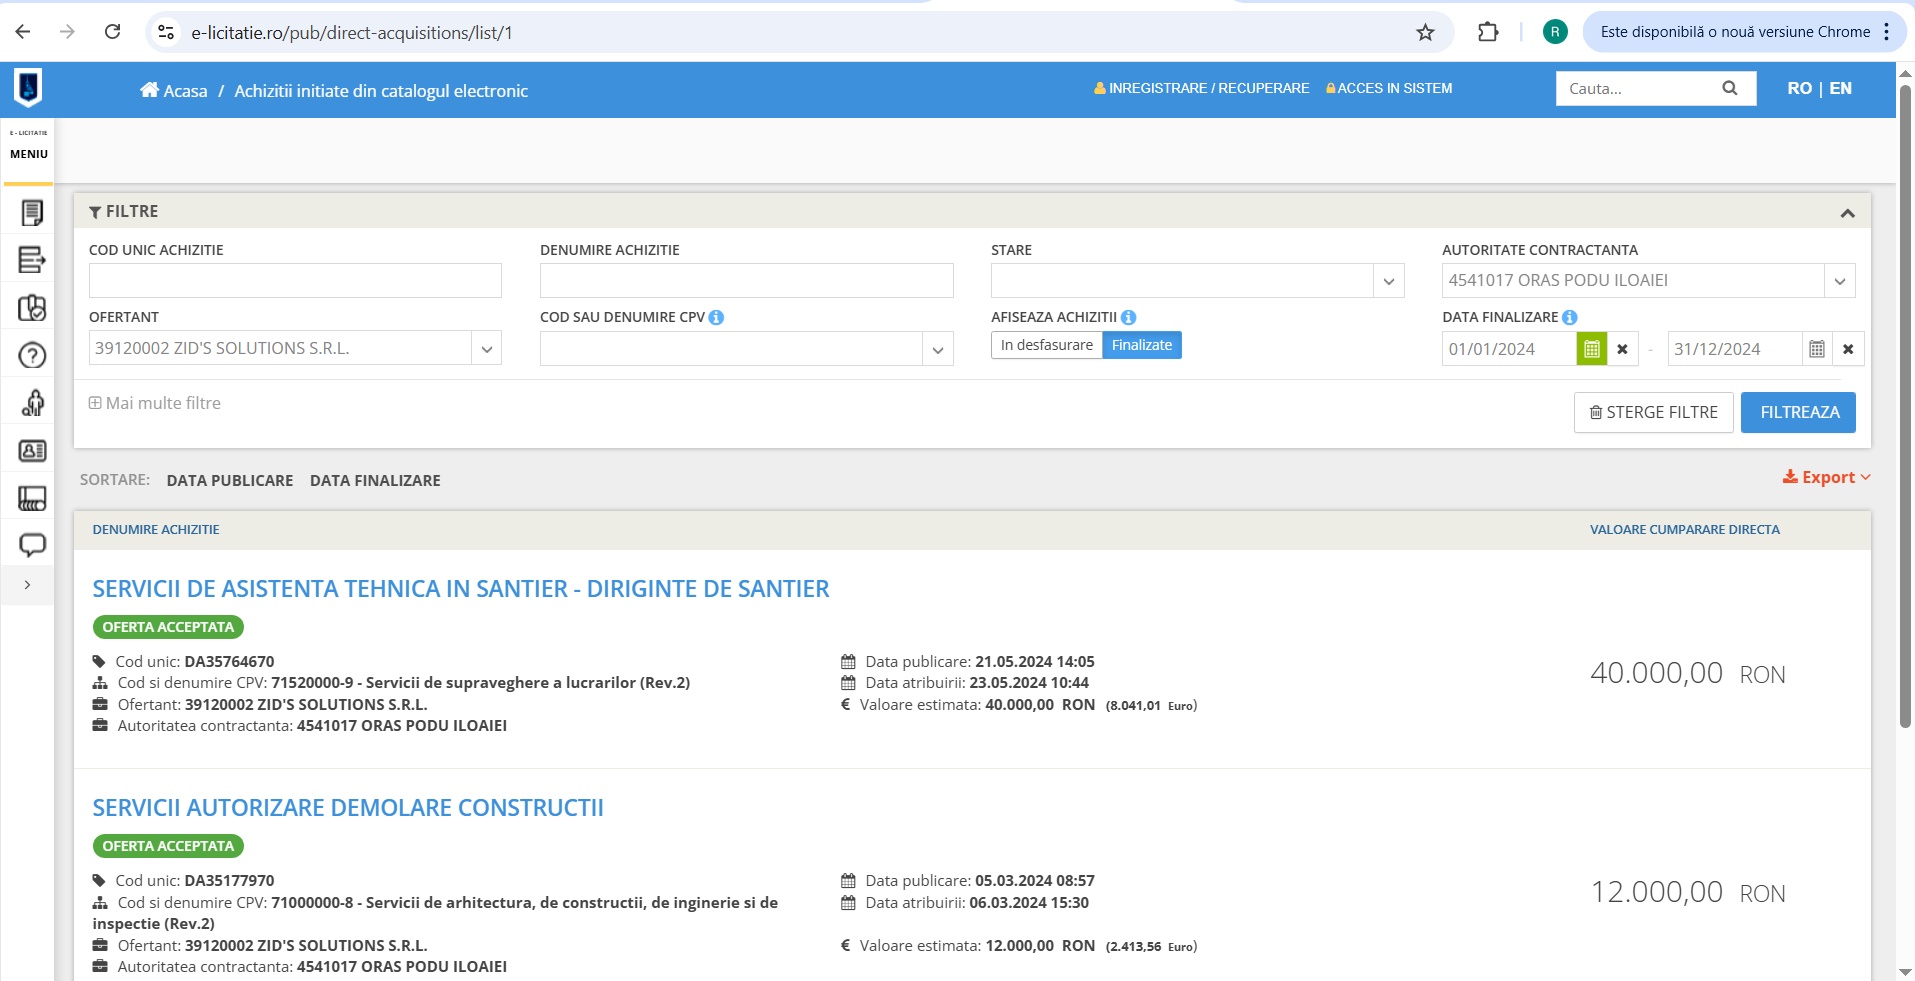Collapse the FILTRE panel

point(1847,212)
